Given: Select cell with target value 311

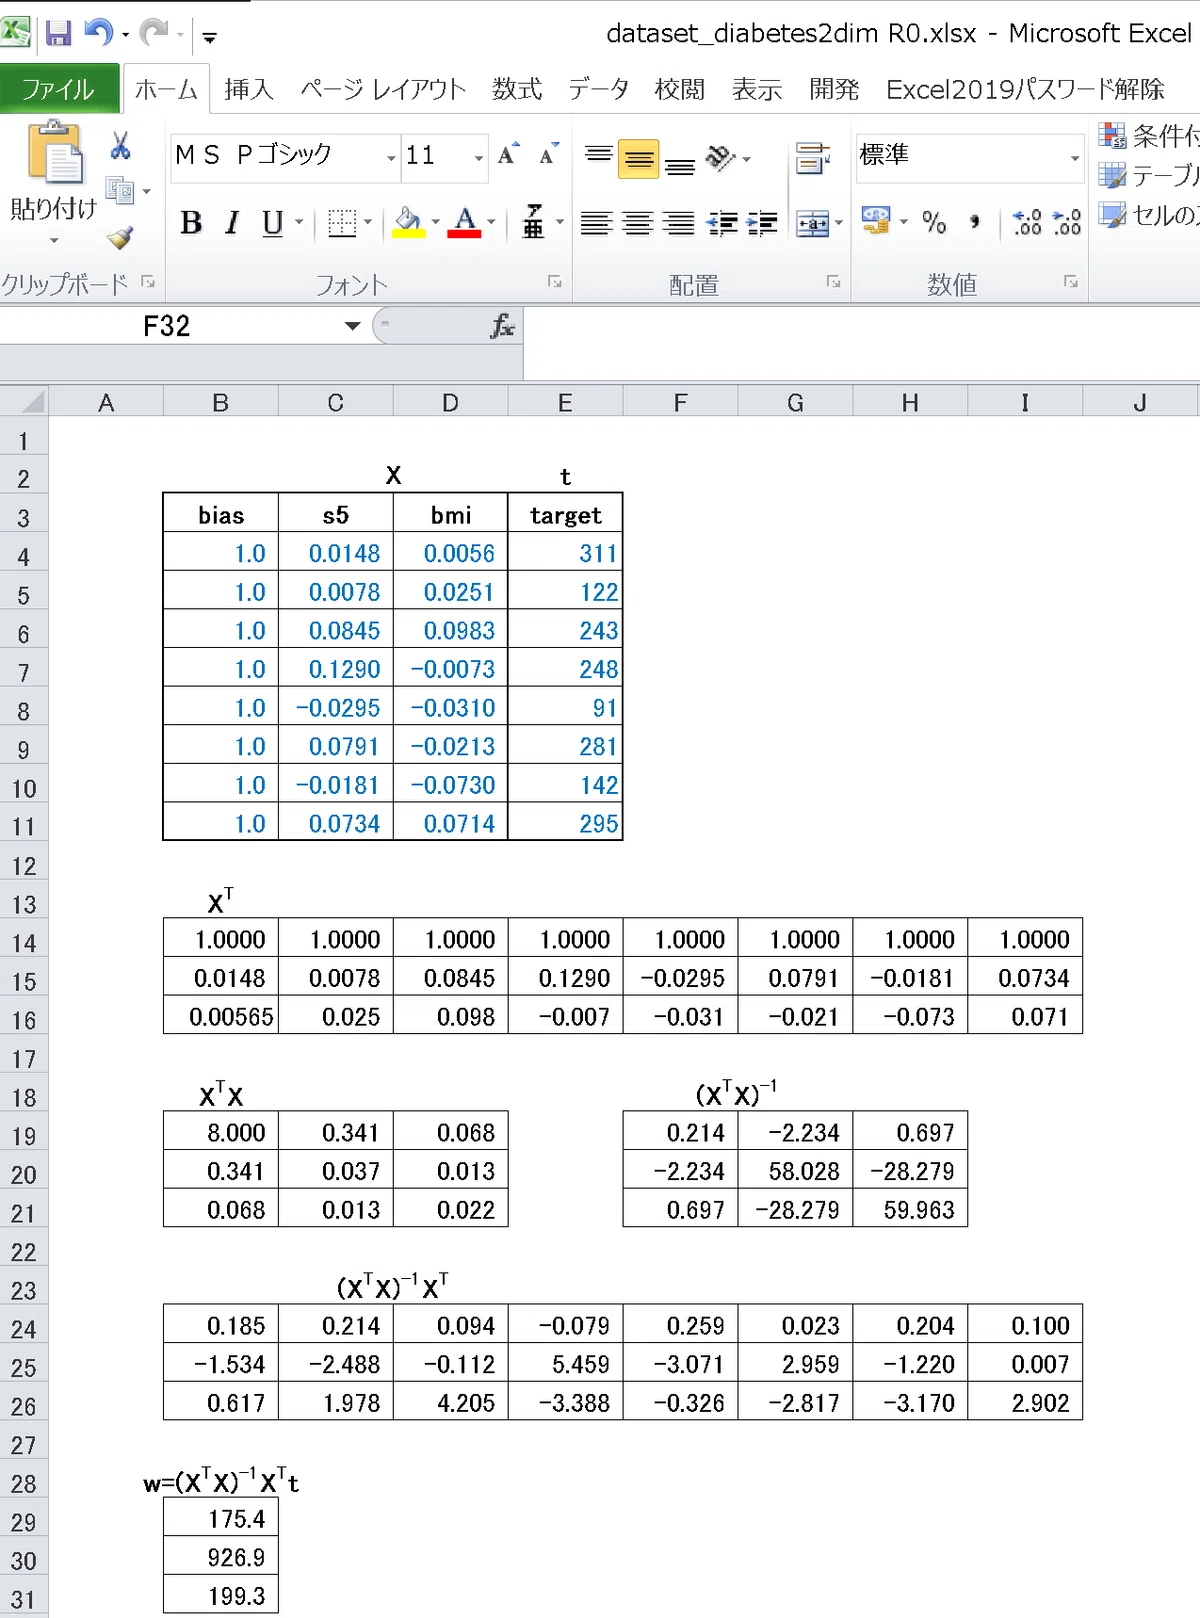Looking at the screenshot, I should click(566, 553).
